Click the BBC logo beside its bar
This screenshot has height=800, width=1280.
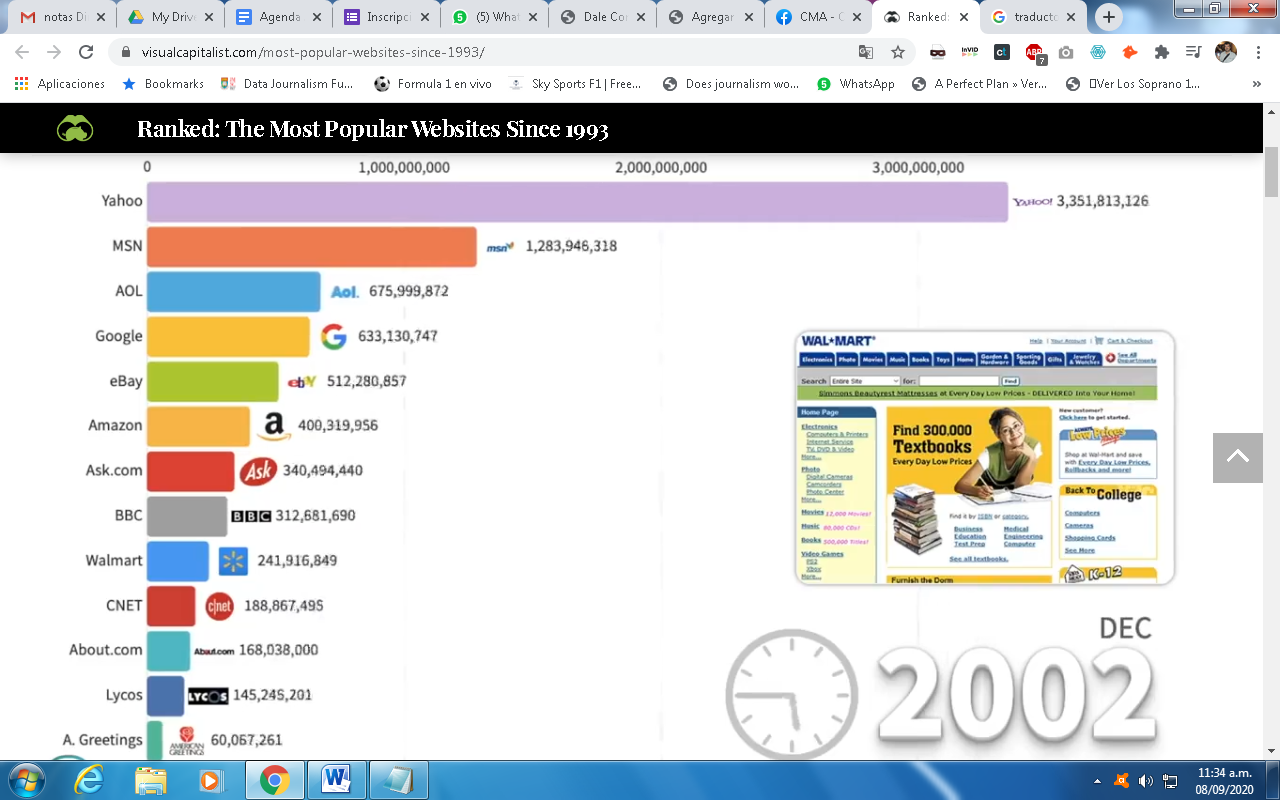pyautogui.click(x=251, y=516)
